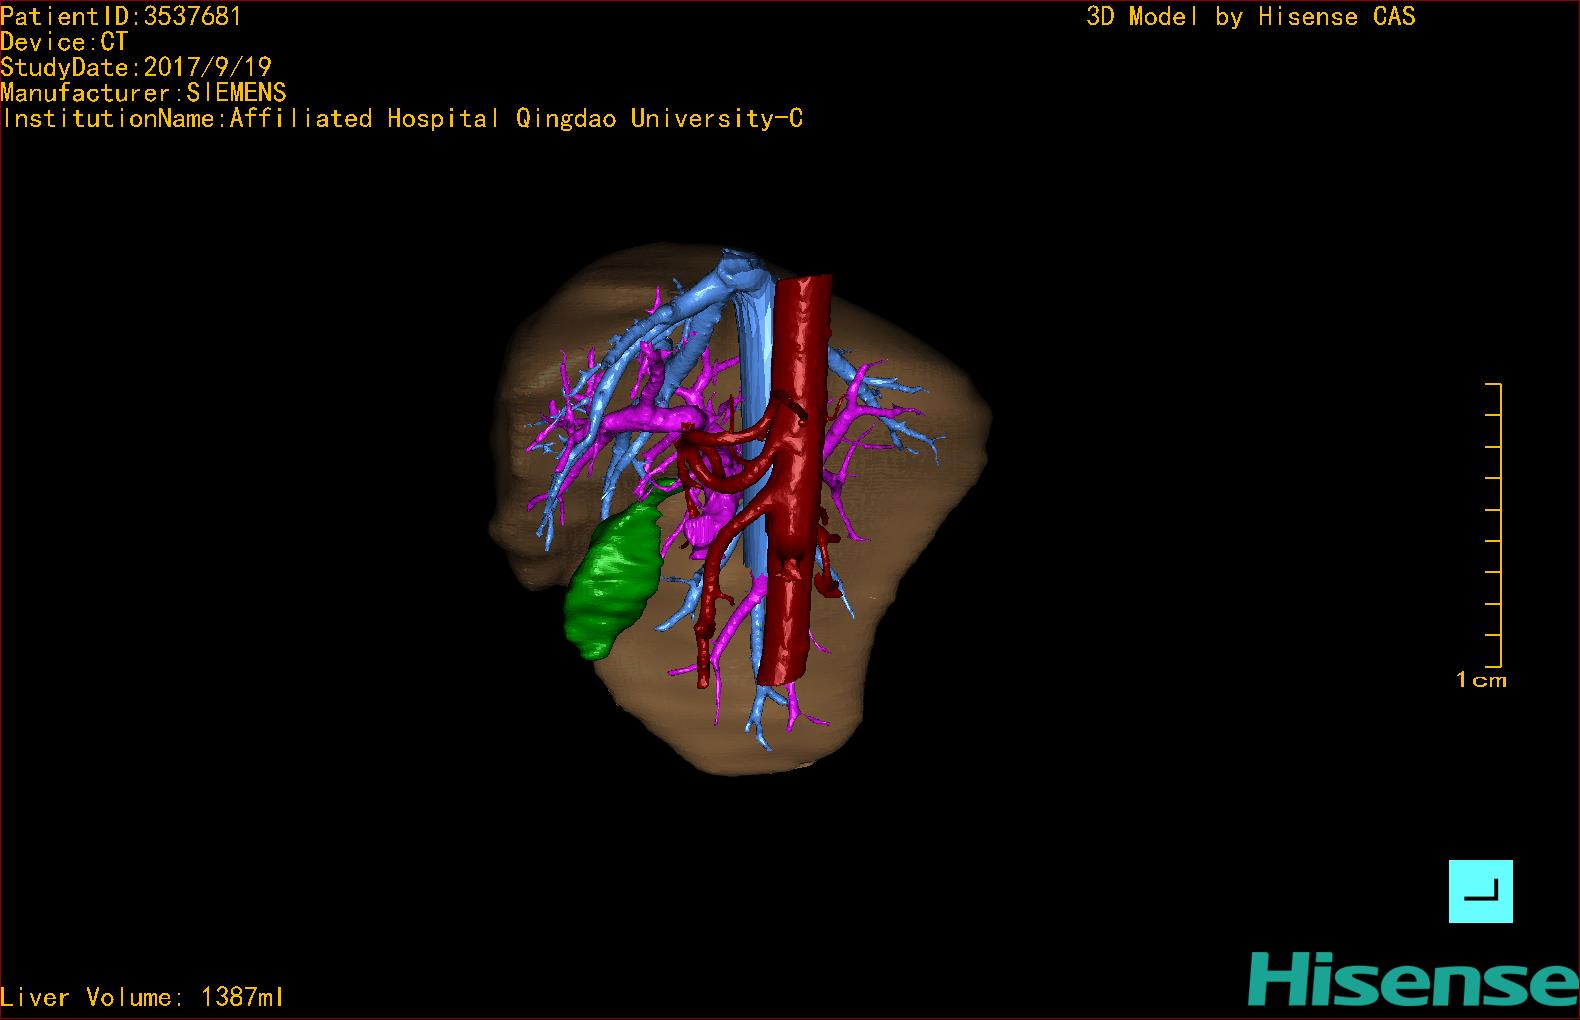
Task: Click the cyan orientation cube icon
Action: [x=1480, y=890]
